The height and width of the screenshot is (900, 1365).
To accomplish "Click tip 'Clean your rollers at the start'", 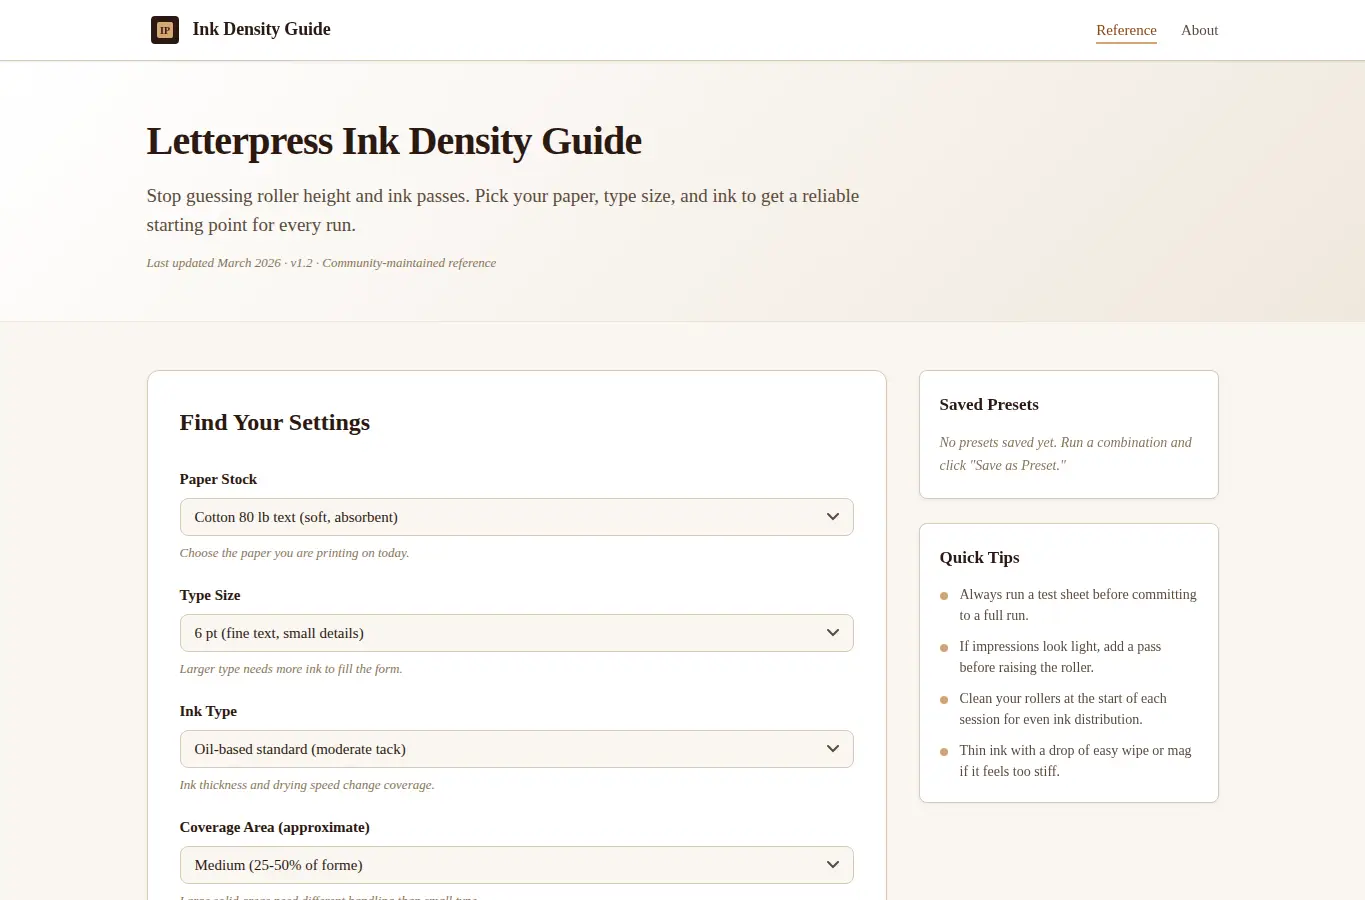I will click(x=1063, y=709).
